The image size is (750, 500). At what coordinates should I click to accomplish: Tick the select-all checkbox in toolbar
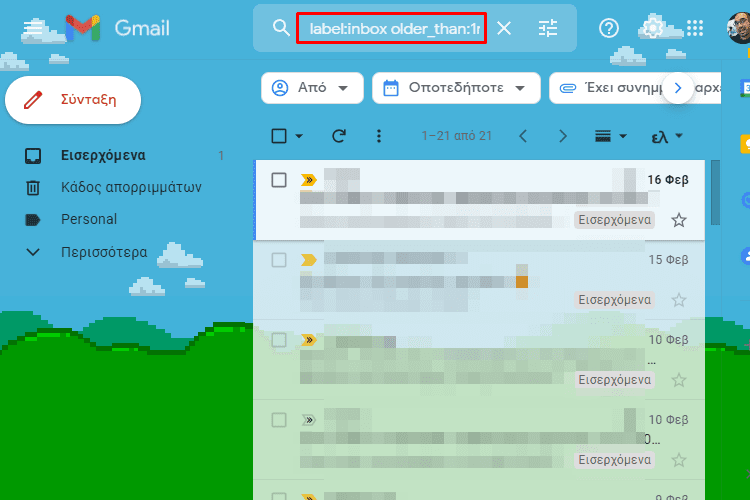coord(279,136)
